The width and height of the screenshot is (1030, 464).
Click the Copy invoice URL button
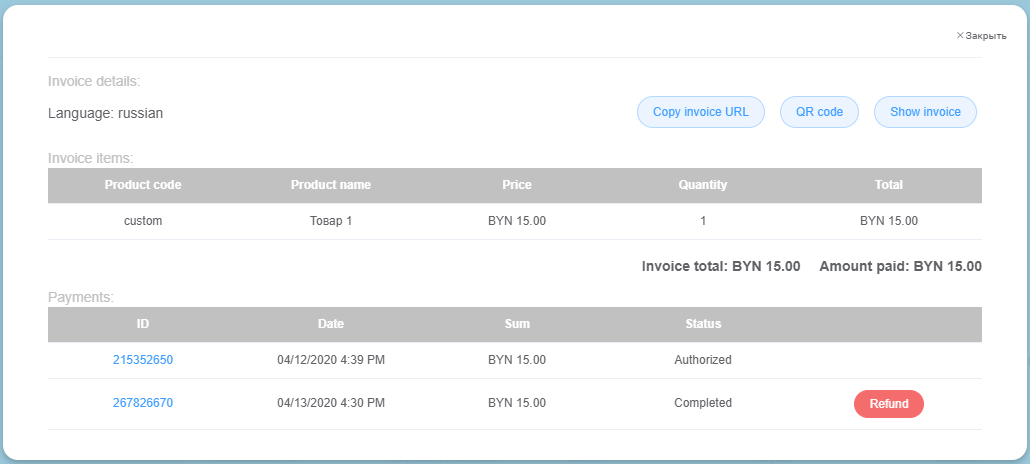click(700, 112)
